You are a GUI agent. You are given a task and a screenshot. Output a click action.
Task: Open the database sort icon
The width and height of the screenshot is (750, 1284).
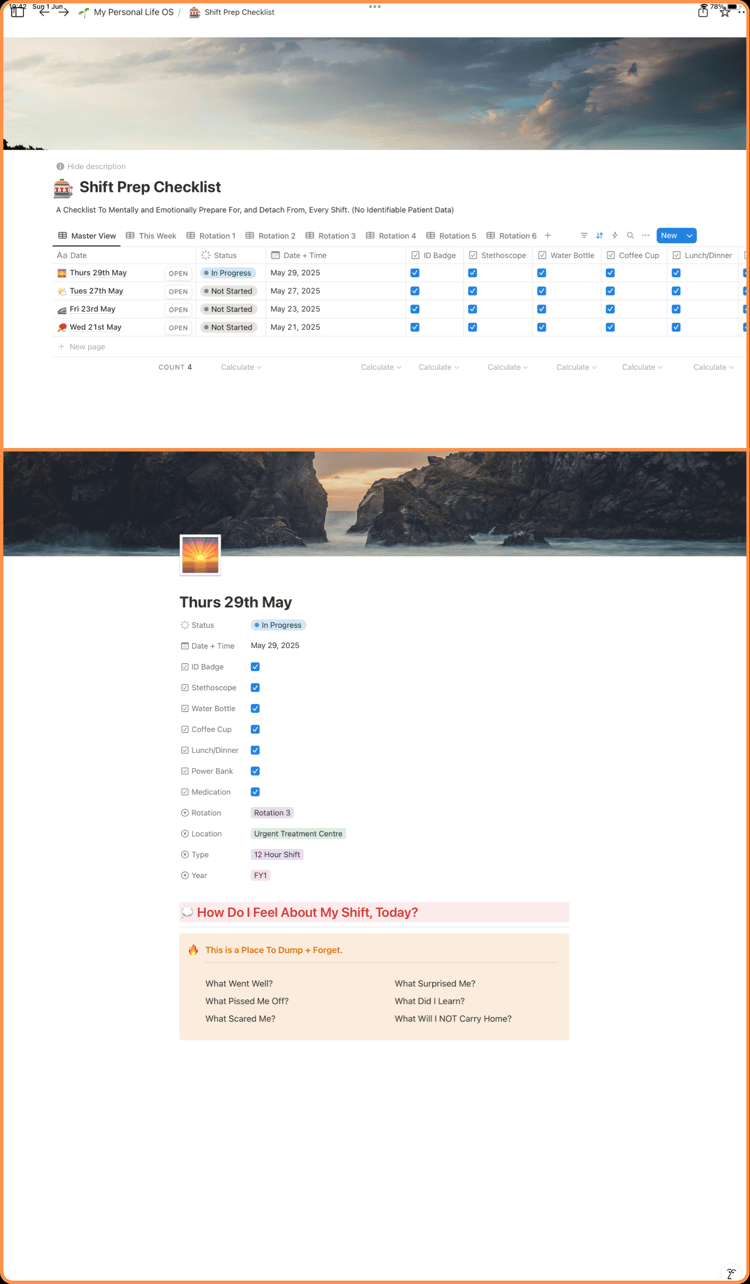coord(599,236)
